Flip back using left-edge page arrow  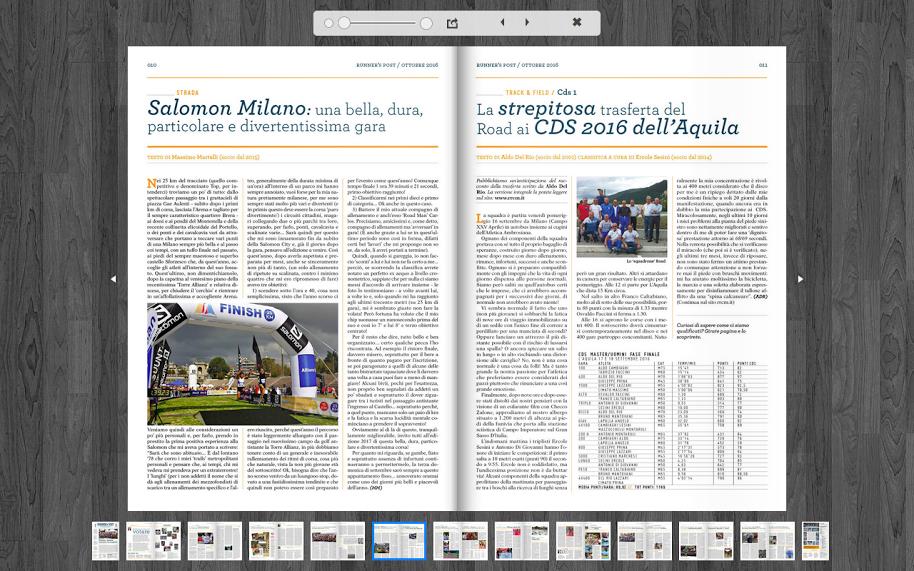(x=113, y=279)
